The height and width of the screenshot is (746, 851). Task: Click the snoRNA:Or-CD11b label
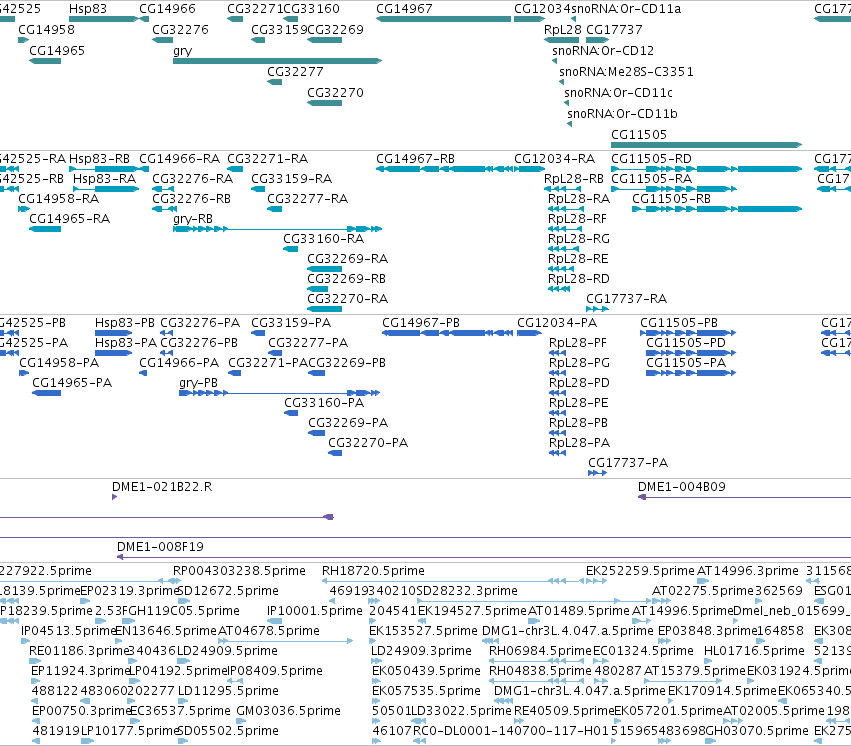623,113
